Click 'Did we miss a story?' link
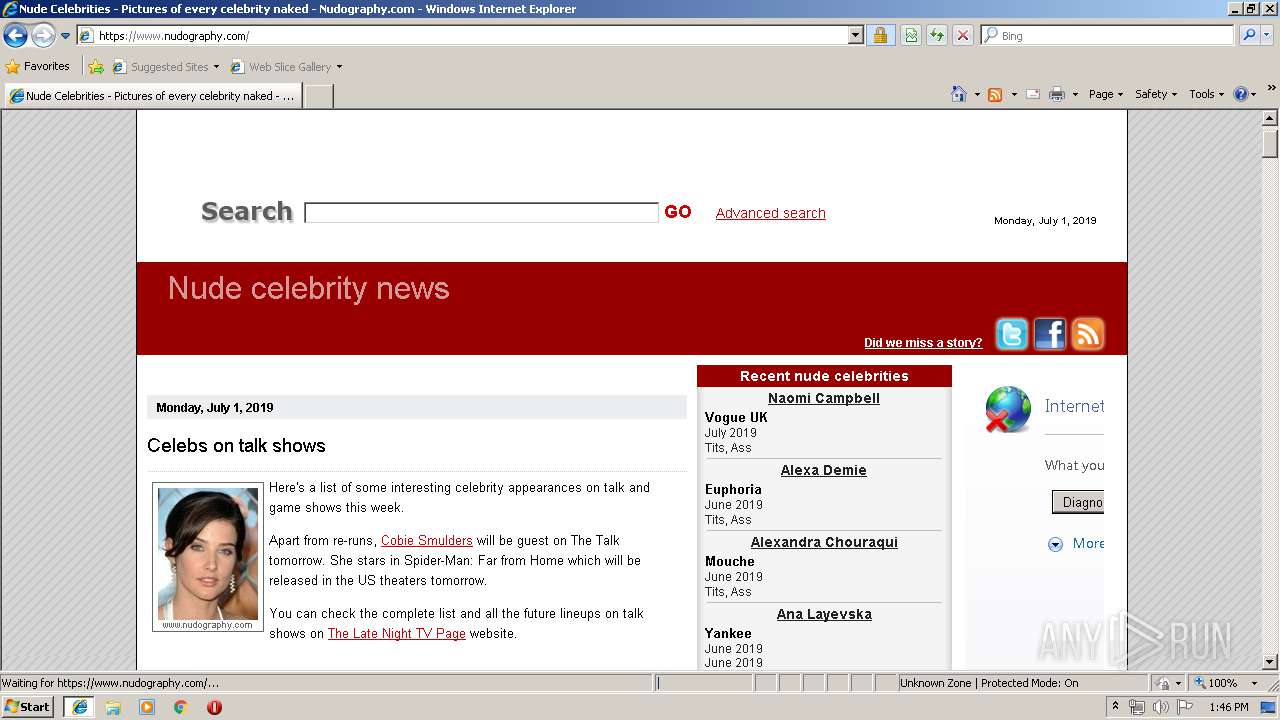1280x720 pixels. [923, 343]
